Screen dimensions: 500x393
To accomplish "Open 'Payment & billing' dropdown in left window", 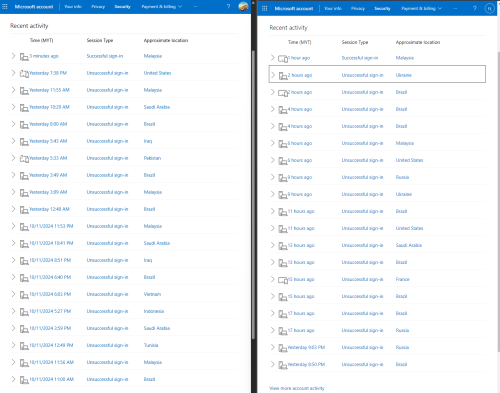I will click(162, 7).
